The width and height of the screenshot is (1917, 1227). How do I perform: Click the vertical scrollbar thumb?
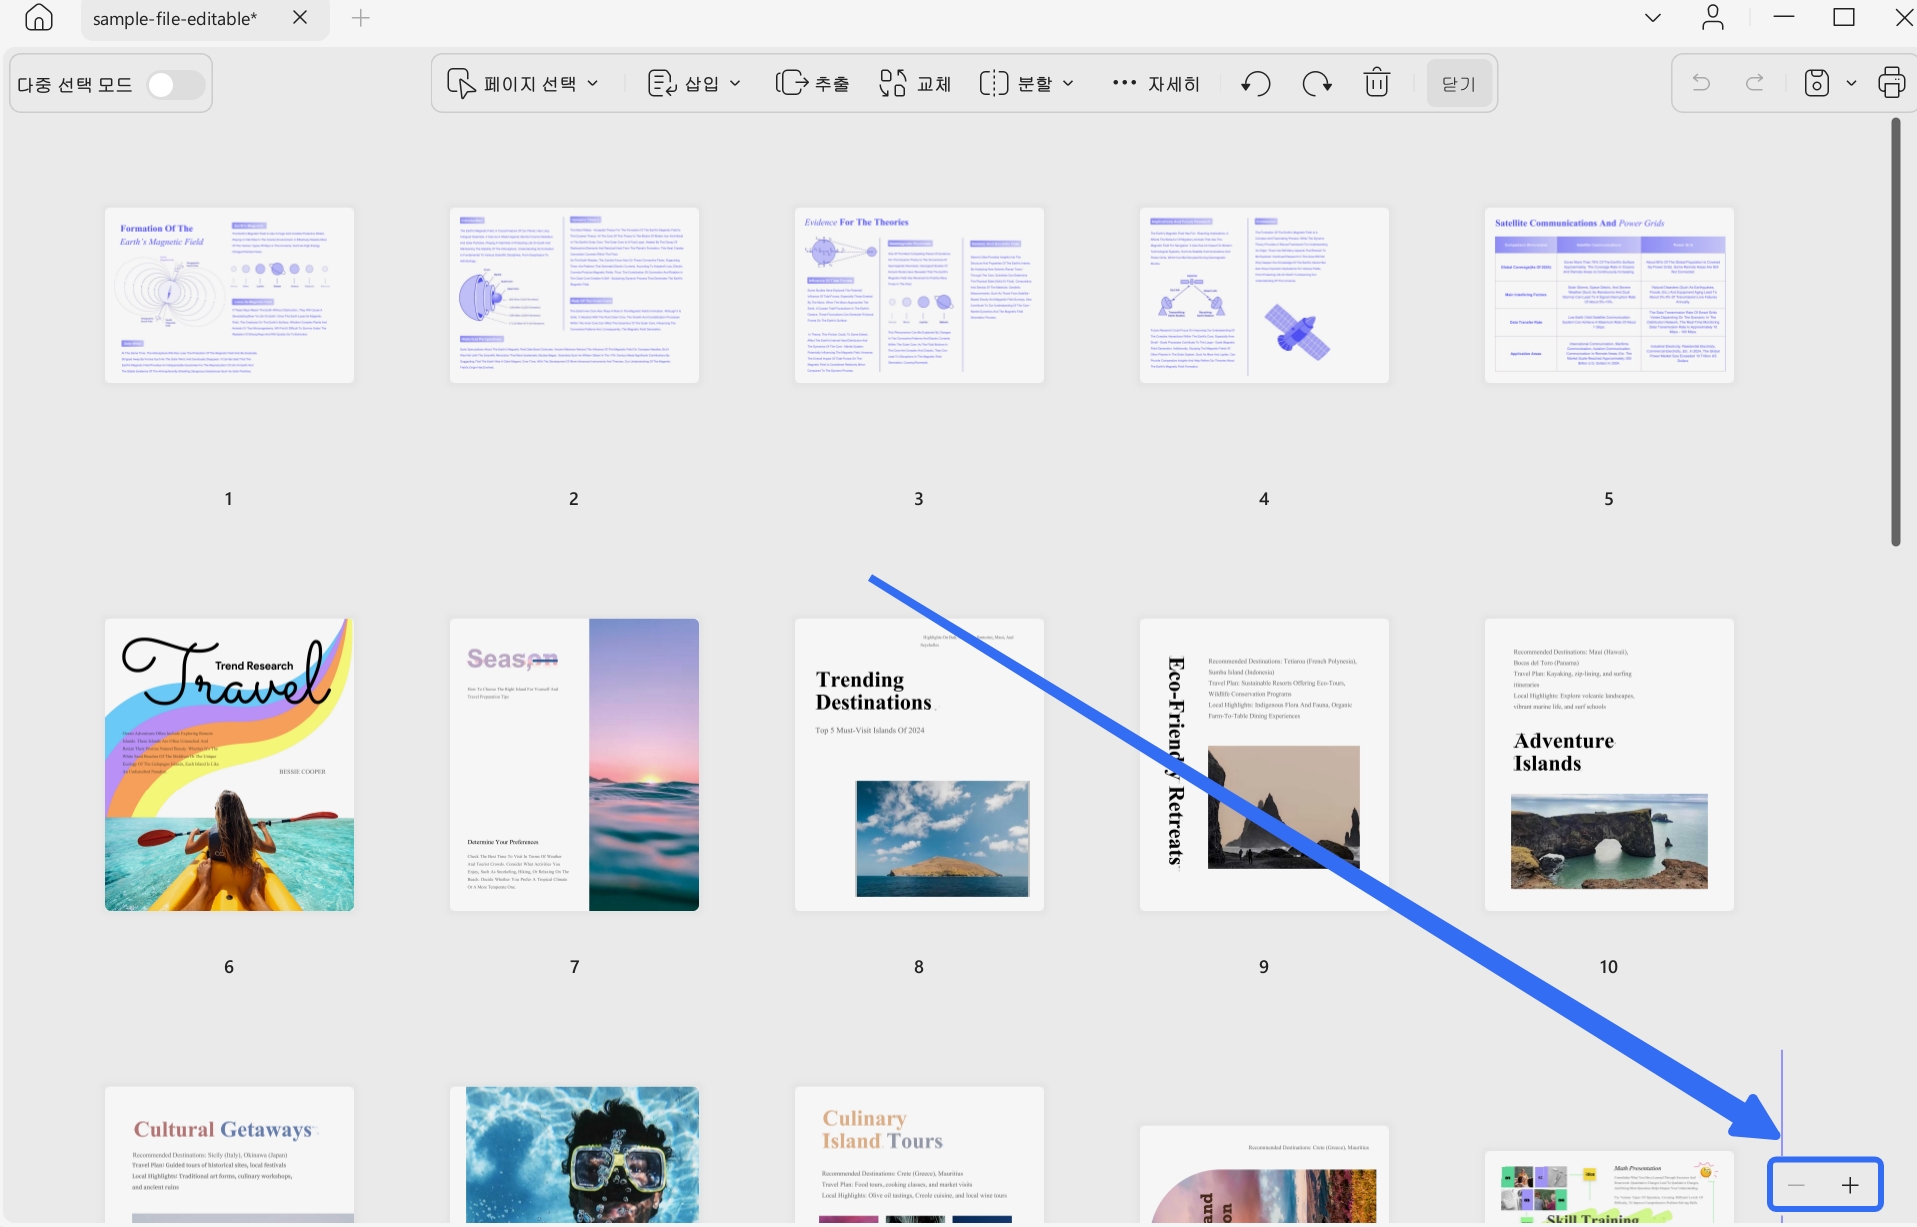(1895, 332)
